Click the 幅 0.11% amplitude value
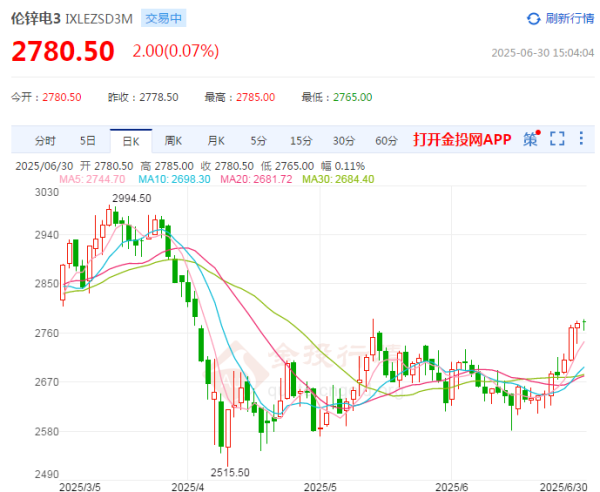 pyautogui.click(x=343, y=166)
